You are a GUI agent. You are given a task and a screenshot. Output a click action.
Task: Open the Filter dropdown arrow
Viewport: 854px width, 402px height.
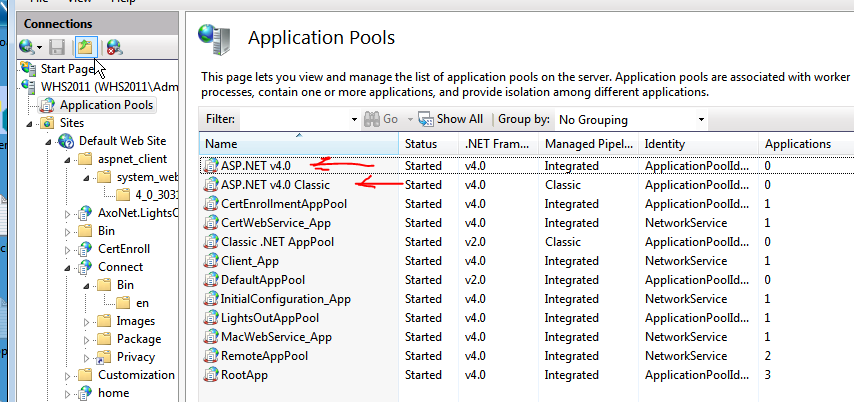(x=353, y=119)
